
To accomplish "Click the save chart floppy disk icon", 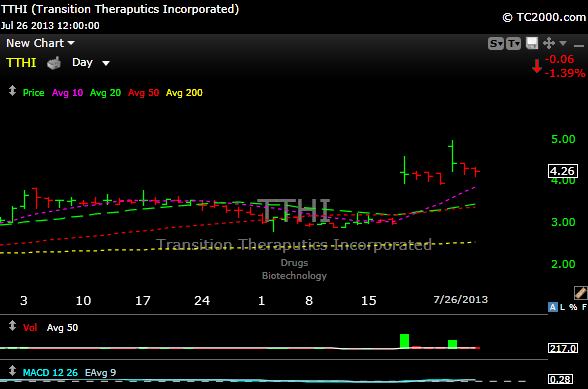I will 532,44.
